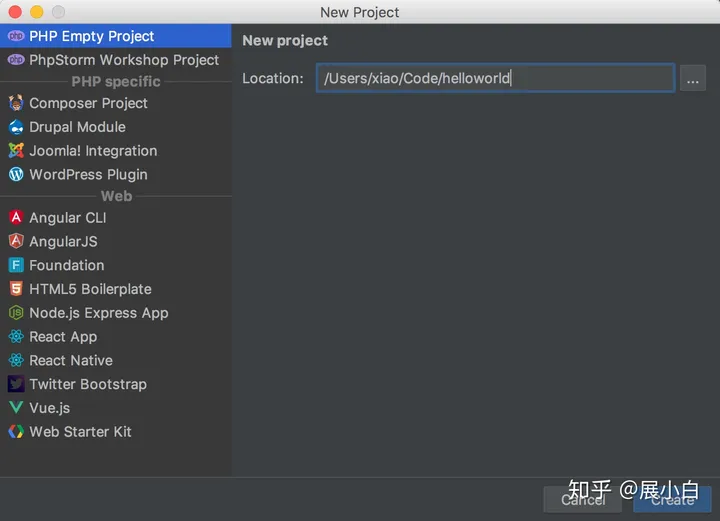Click the WordPress Plugin logo icon
Image resolution: width=720 pixels, height=521 pixels.
click(x=16, y=174)
